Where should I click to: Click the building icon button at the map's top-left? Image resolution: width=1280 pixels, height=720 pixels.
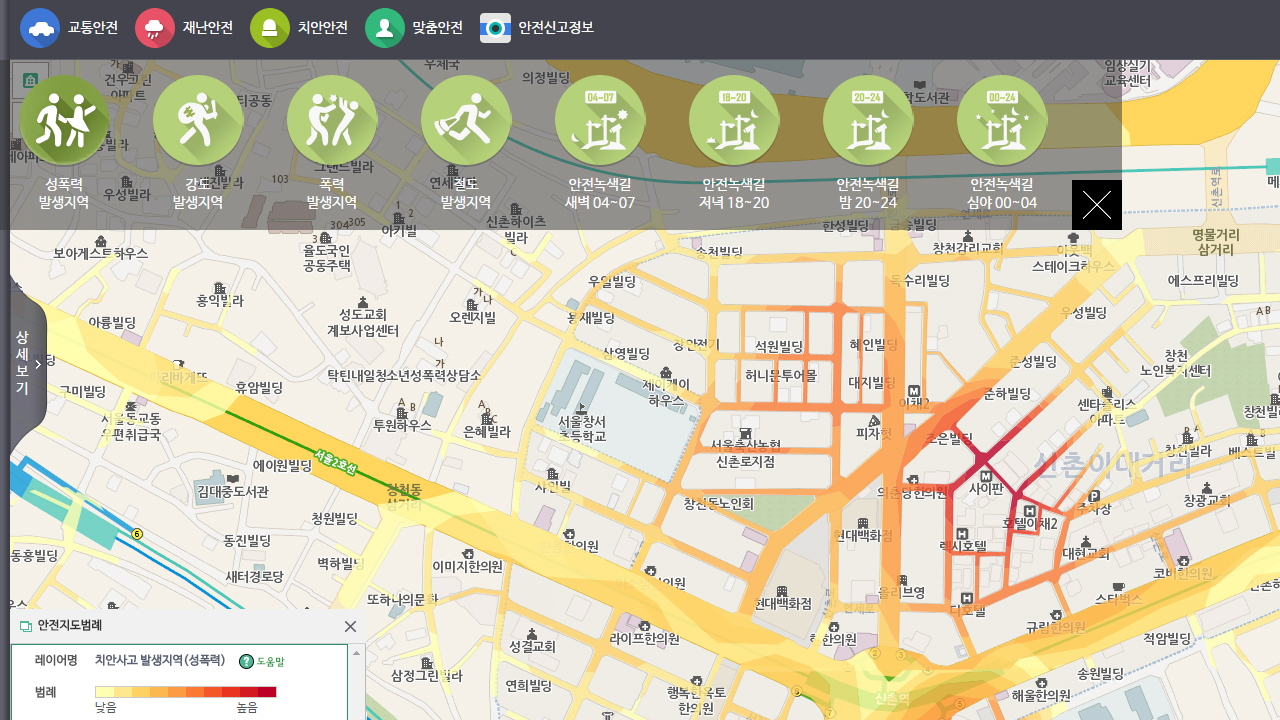pos(30,79)
